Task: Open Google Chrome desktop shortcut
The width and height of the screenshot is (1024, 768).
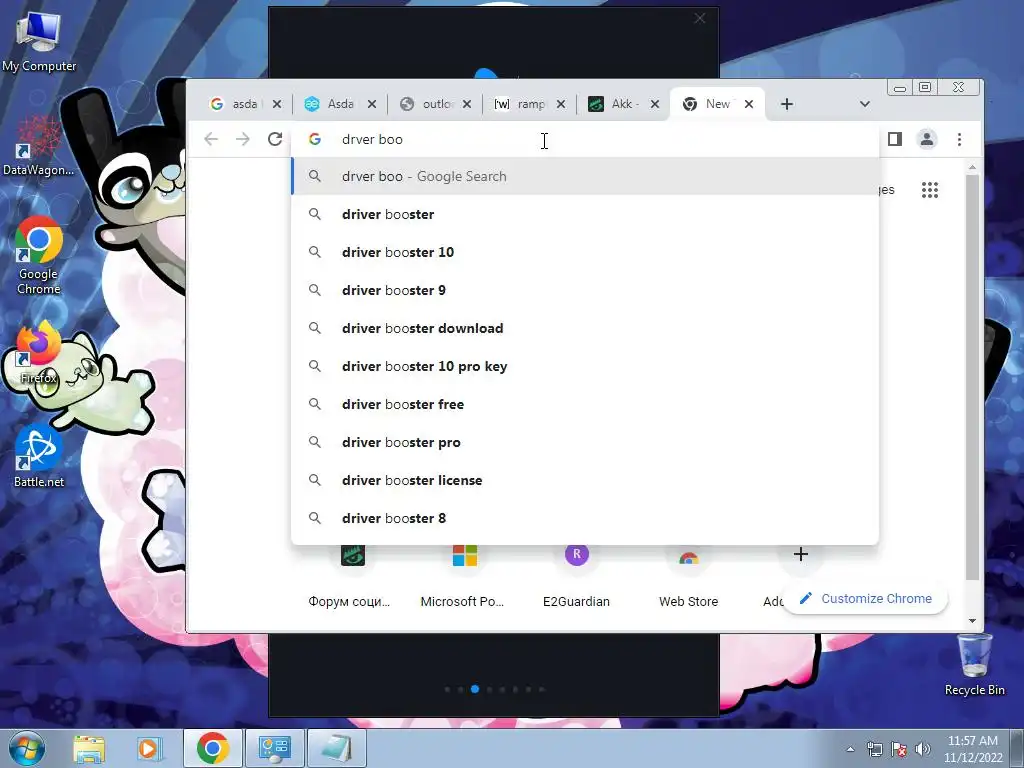Action: 39,255
